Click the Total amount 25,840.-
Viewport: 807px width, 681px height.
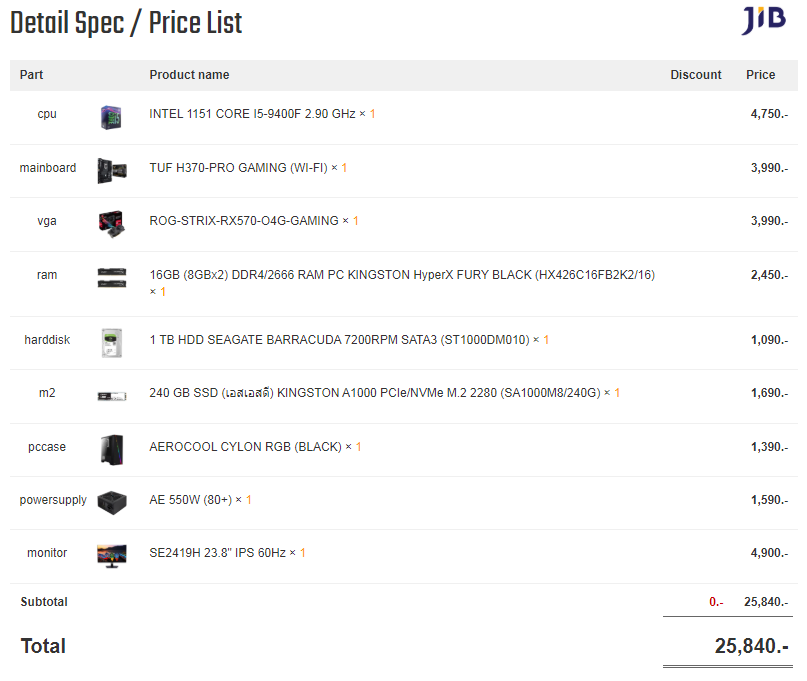pos(751,646)
